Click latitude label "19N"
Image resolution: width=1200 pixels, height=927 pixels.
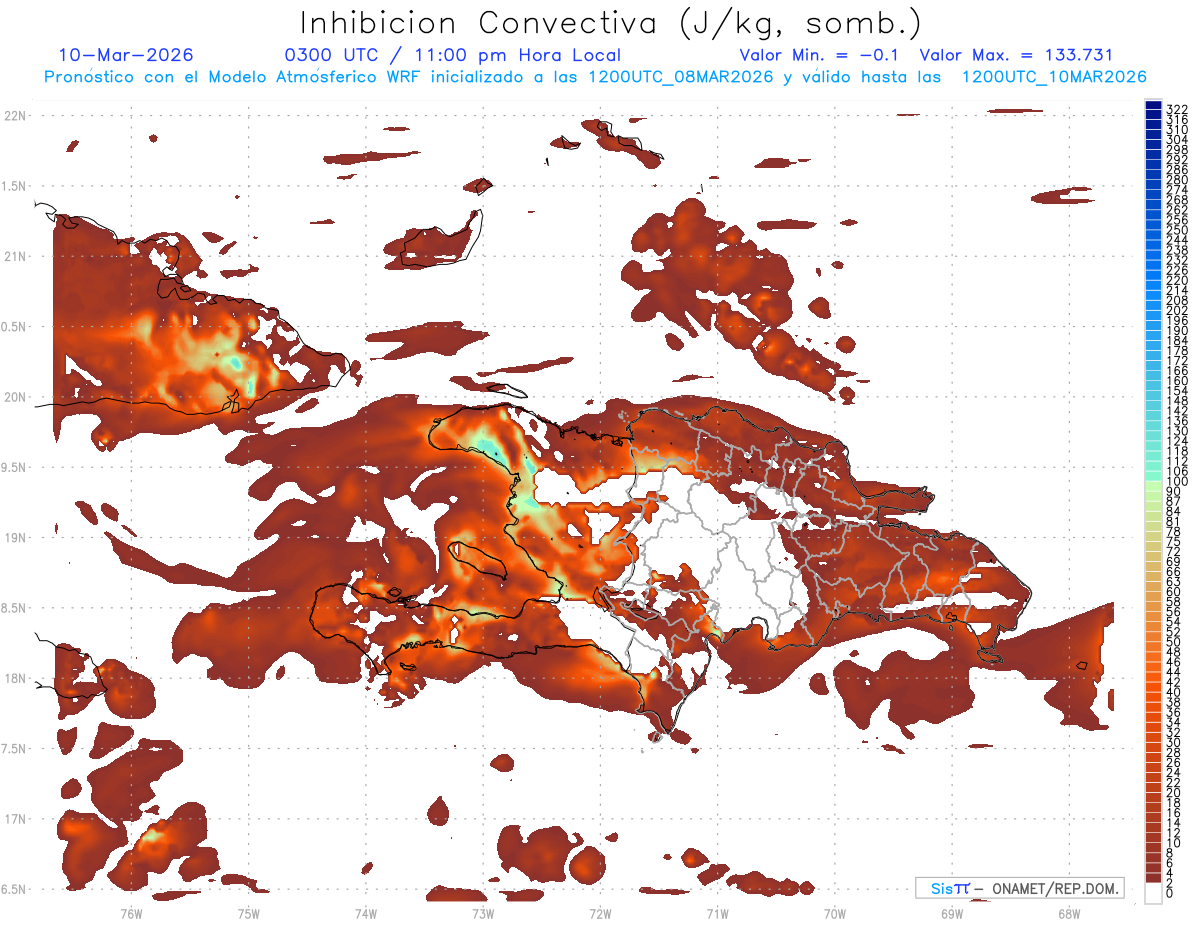14,538
